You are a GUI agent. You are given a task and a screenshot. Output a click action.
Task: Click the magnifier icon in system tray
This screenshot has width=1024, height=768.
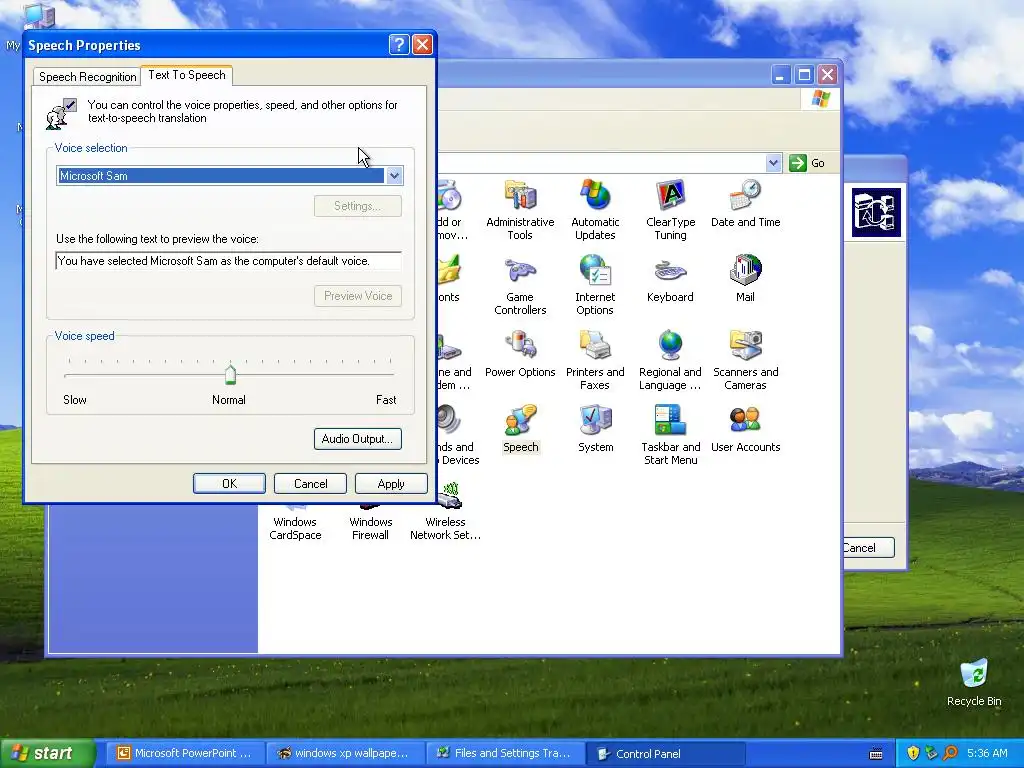(x=950, y=753)
